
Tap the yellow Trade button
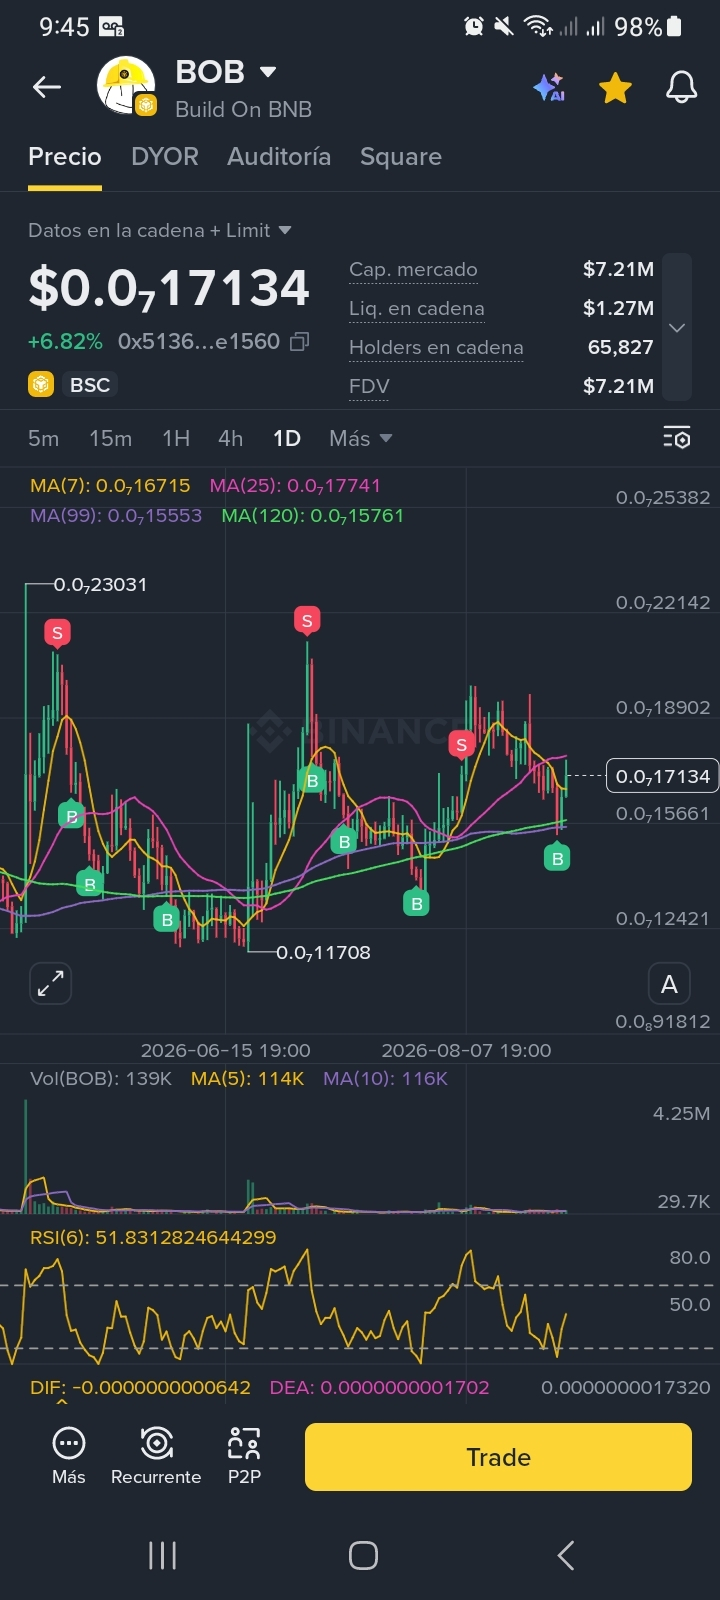[498, 1457]
